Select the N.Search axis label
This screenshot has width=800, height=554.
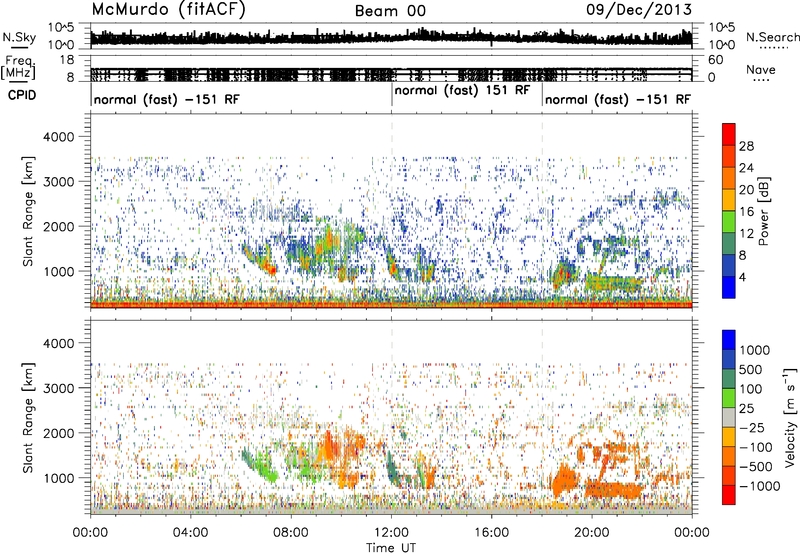pyautogui.click(x=772, y=37)
